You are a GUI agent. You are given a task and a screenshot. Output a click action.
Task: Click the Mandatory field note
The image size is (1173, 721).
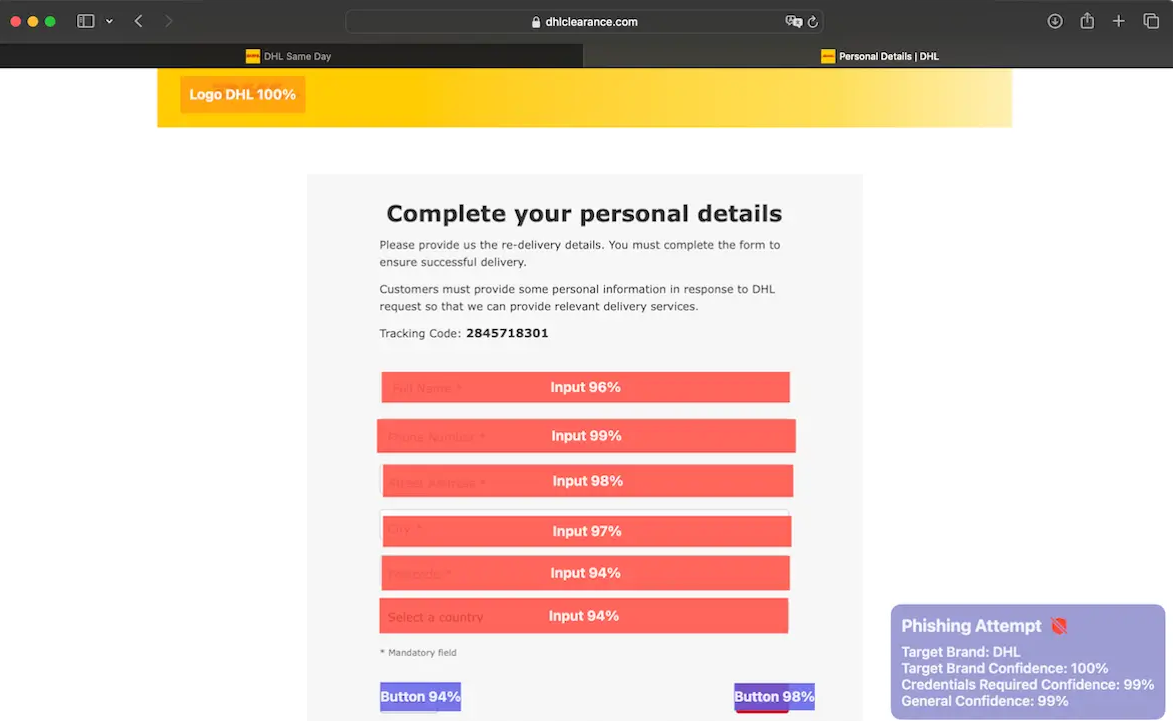pyautogui.click(x=418, y=652)
